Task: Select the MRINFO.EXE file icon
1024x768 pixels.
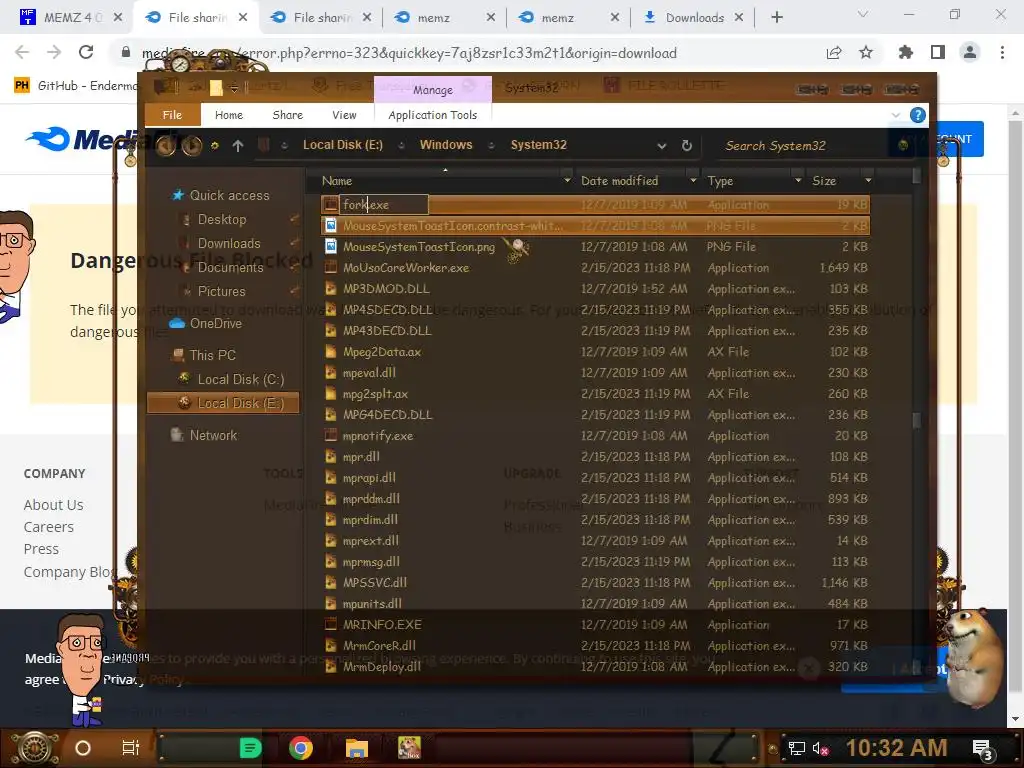Action: (330, 625)
